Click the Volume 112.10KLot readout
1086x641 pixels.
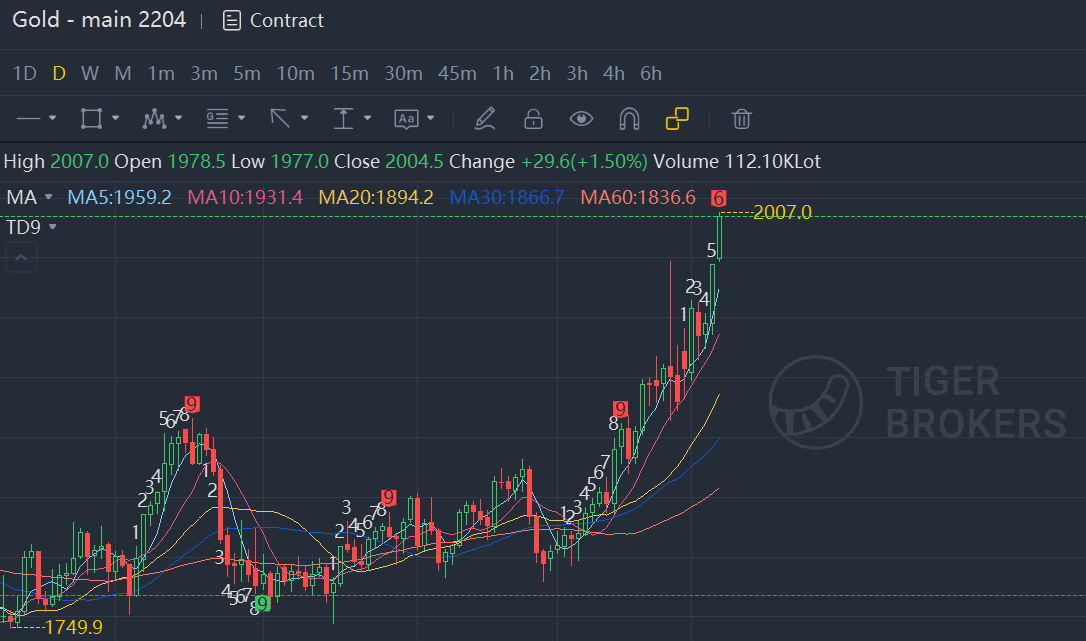pyautogui.click(x=737, y=161)
